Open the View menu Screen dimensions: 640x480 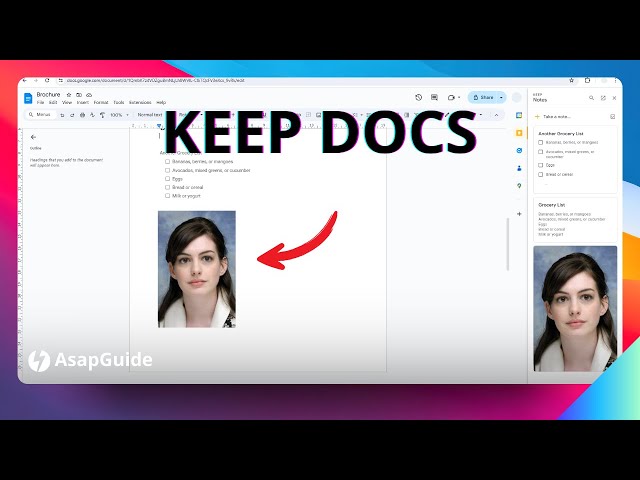pyautogui.click(x=67, y=102)
